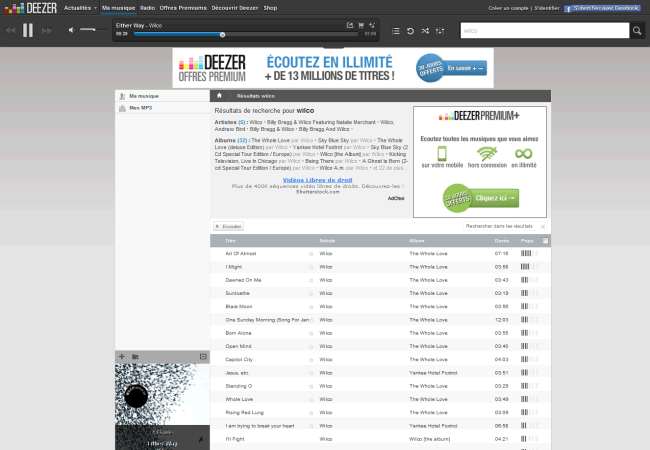Toggle shuffle mode
This screenshot has width=650, height=450.
[425, 31]
